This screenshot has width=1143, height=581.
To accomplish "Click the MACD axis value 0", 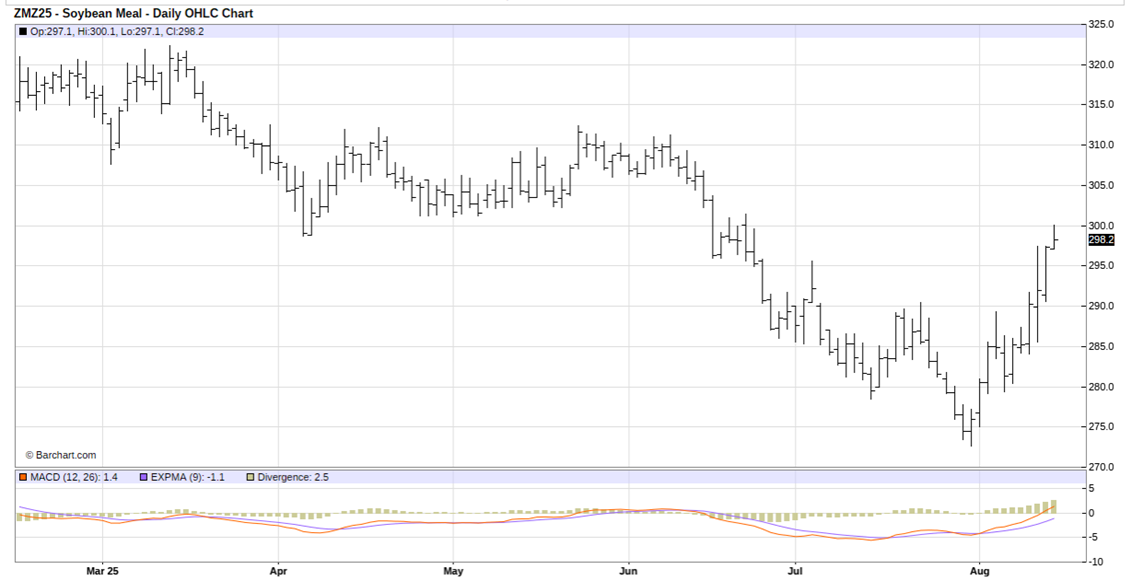I will (x=1091, y=513).
